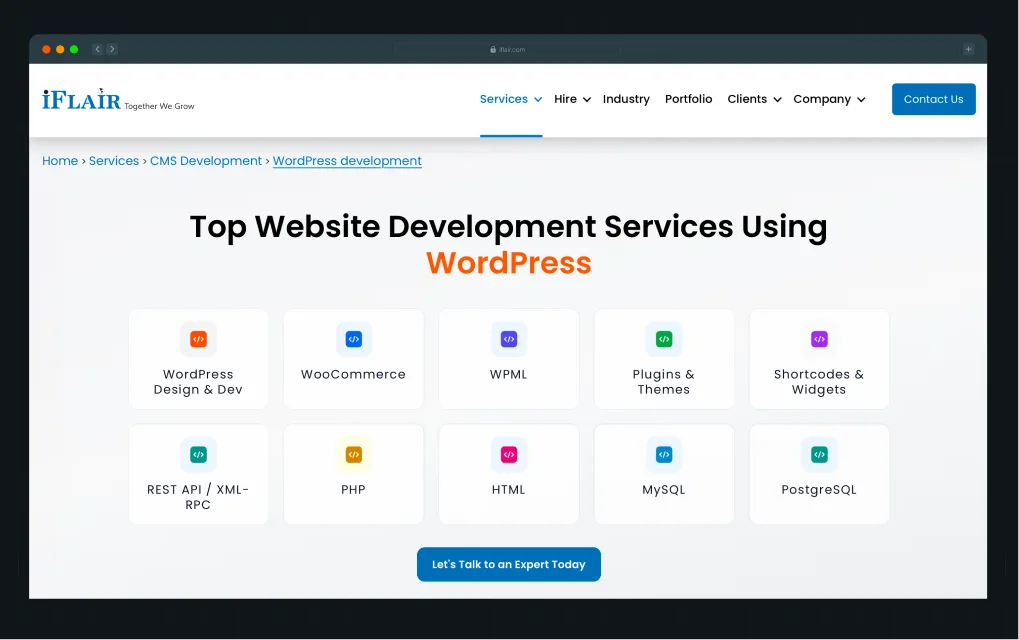Open the Services menu item
1019x640 pixels.
pos(504,99)
